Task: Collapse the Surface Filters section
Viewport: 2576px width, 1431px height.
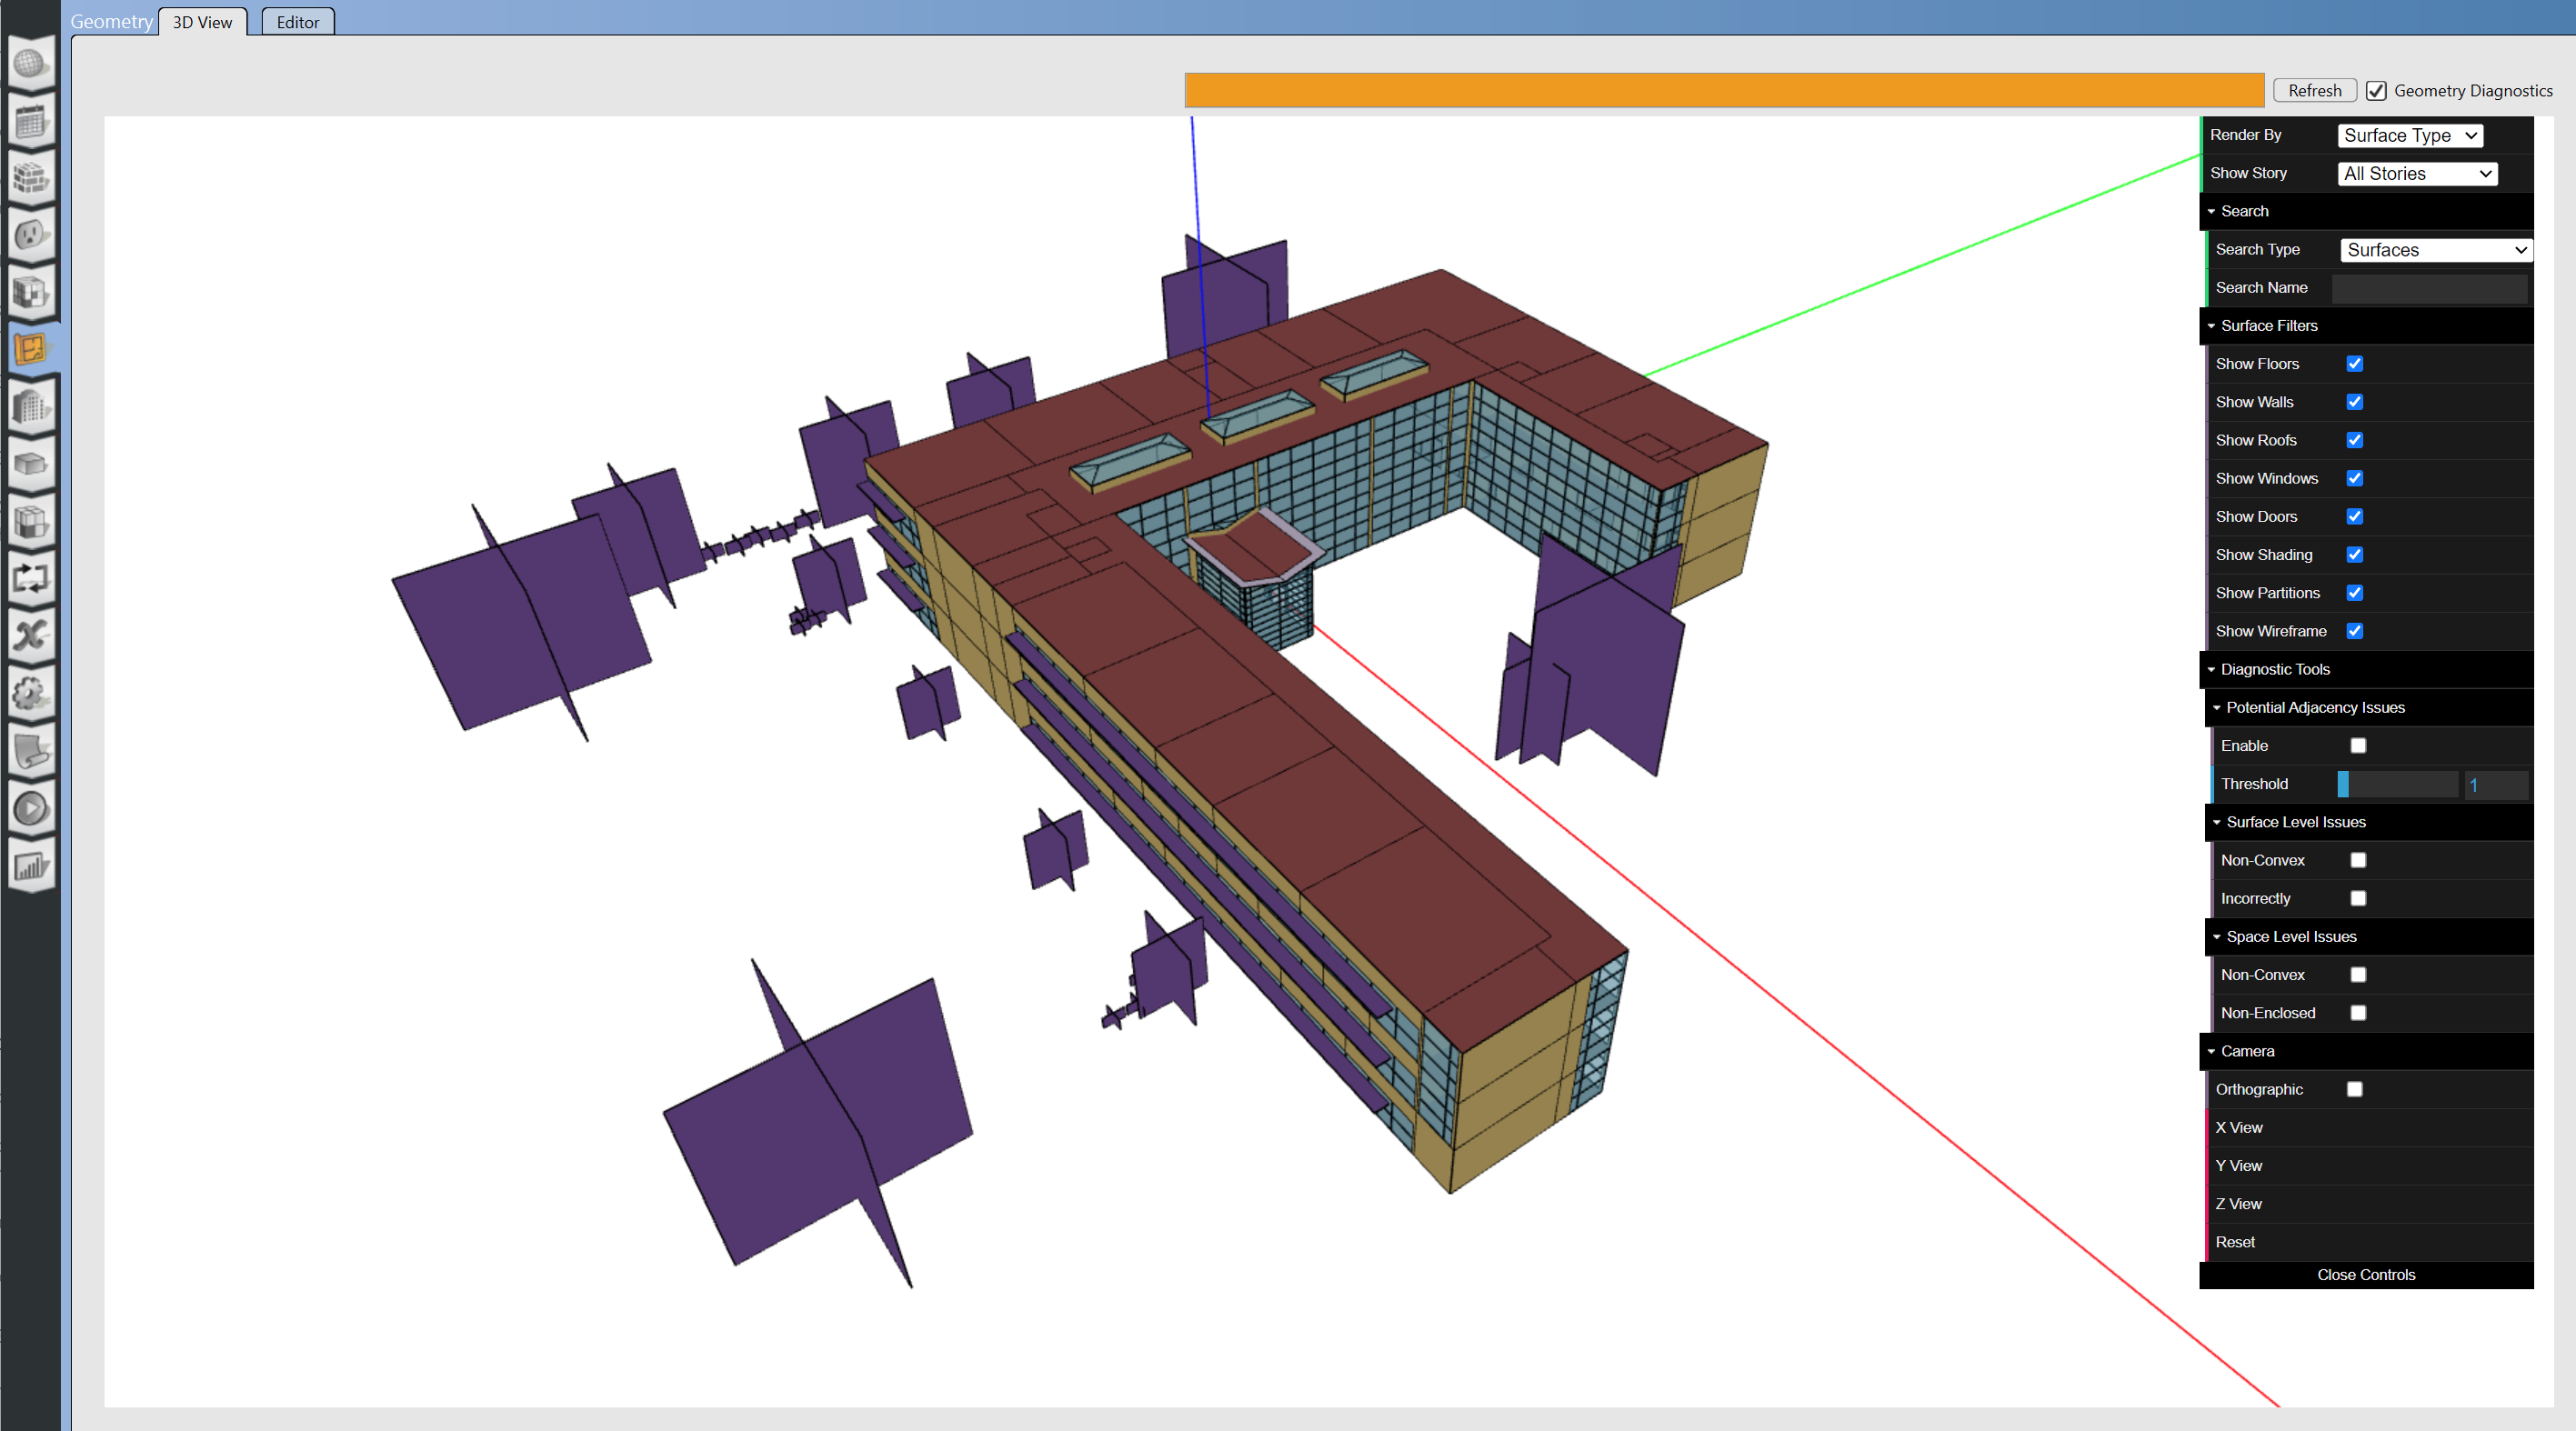Action: [x=2268, y=326]
